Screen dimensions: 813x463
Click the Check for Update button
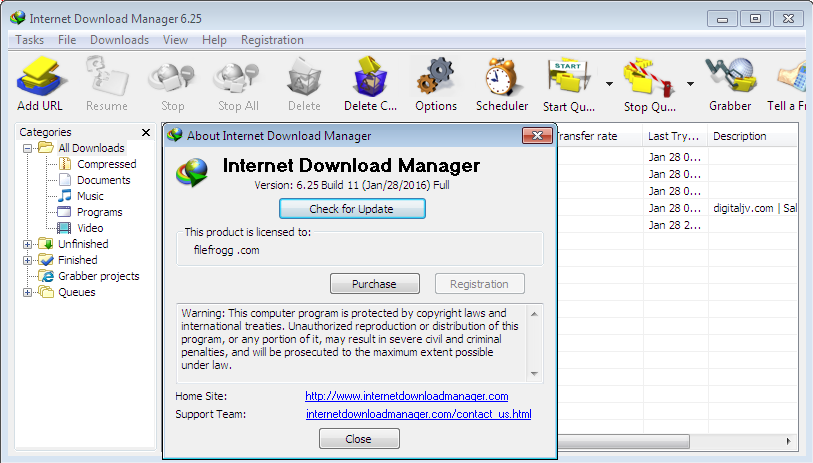(x=352, y=209)
